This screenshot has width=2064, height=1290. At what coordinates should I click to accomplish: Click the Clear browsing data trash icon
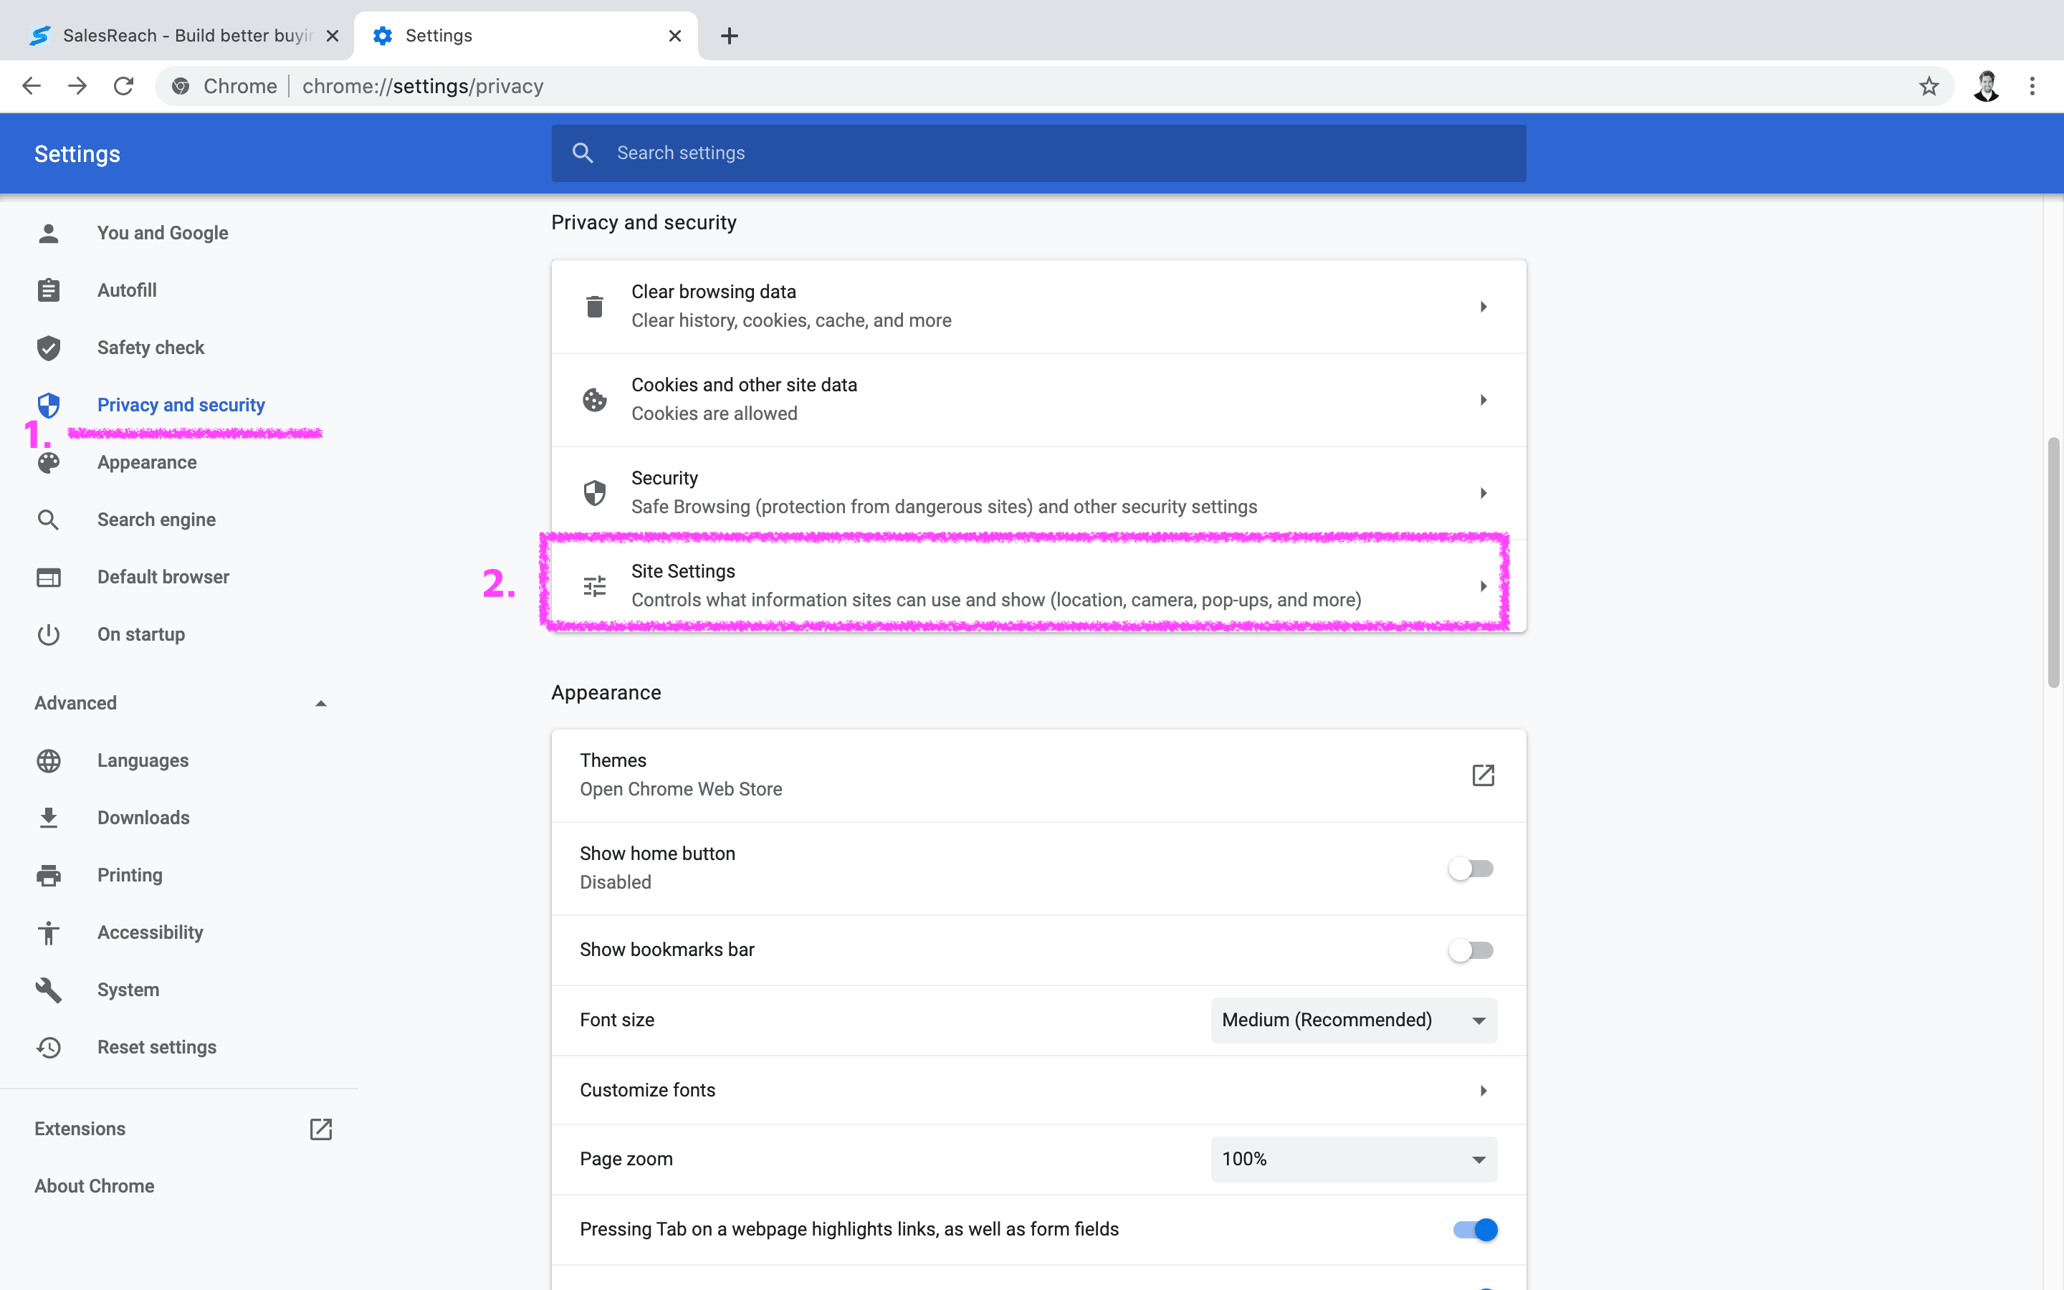tap(595, 306)
